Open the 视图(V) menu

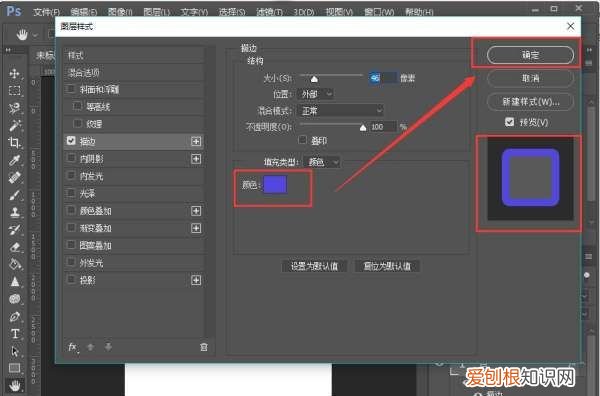(x=339, y=12)
